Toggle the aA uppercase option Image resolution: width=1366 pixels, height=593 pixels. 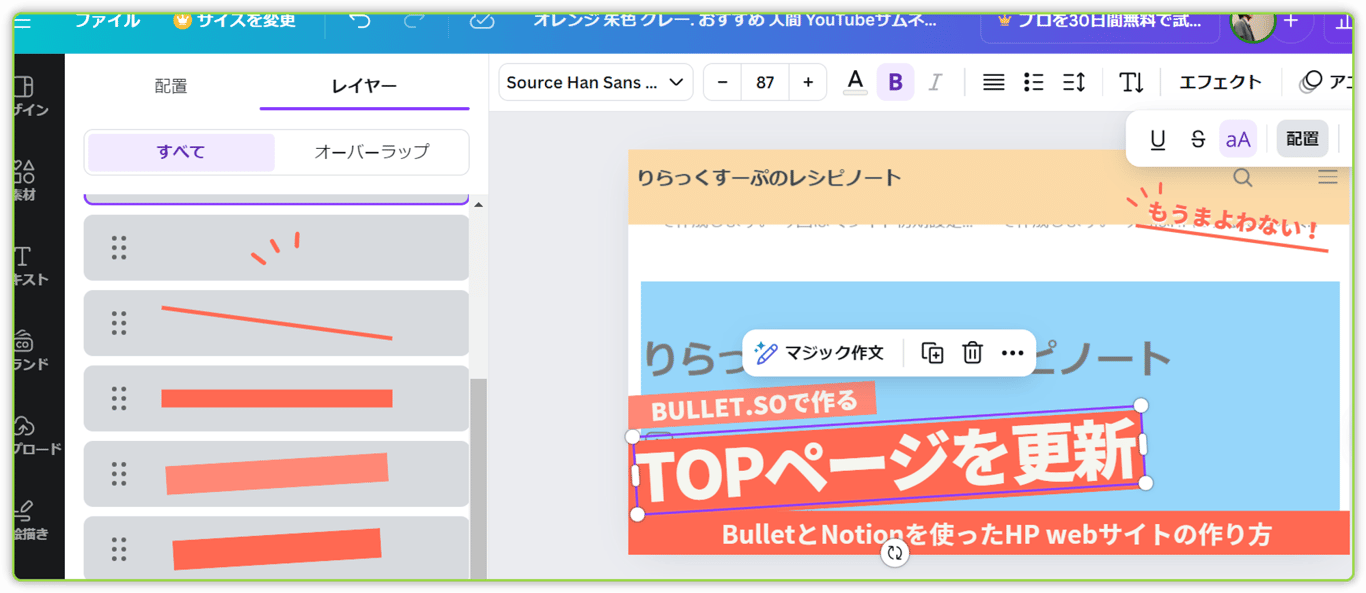click(1238, 139)
